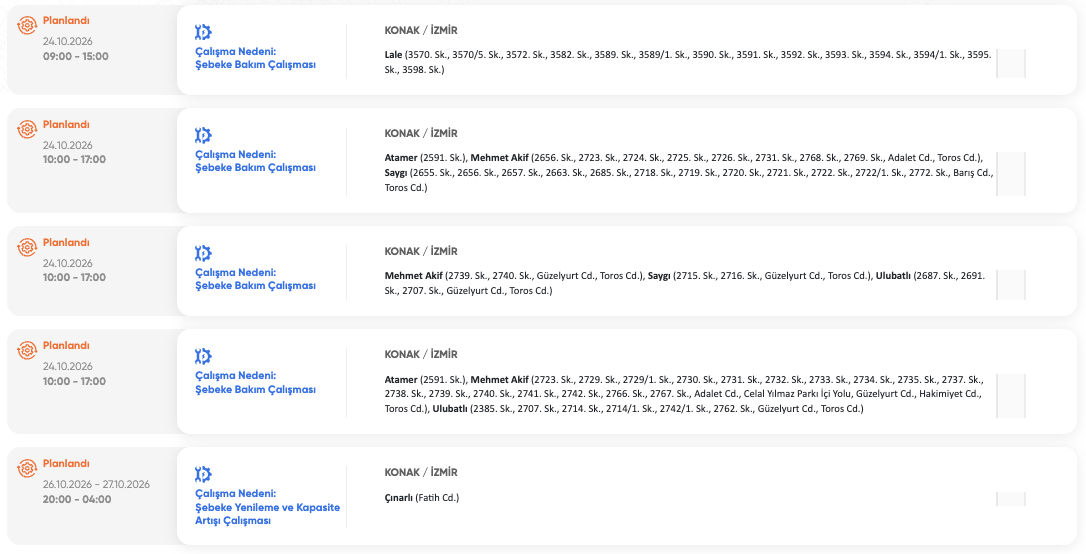Click the wrench icon in the card listing 2691. Sk.
1086x554 pixels.
pyautogui.click(x=203, y=253)
